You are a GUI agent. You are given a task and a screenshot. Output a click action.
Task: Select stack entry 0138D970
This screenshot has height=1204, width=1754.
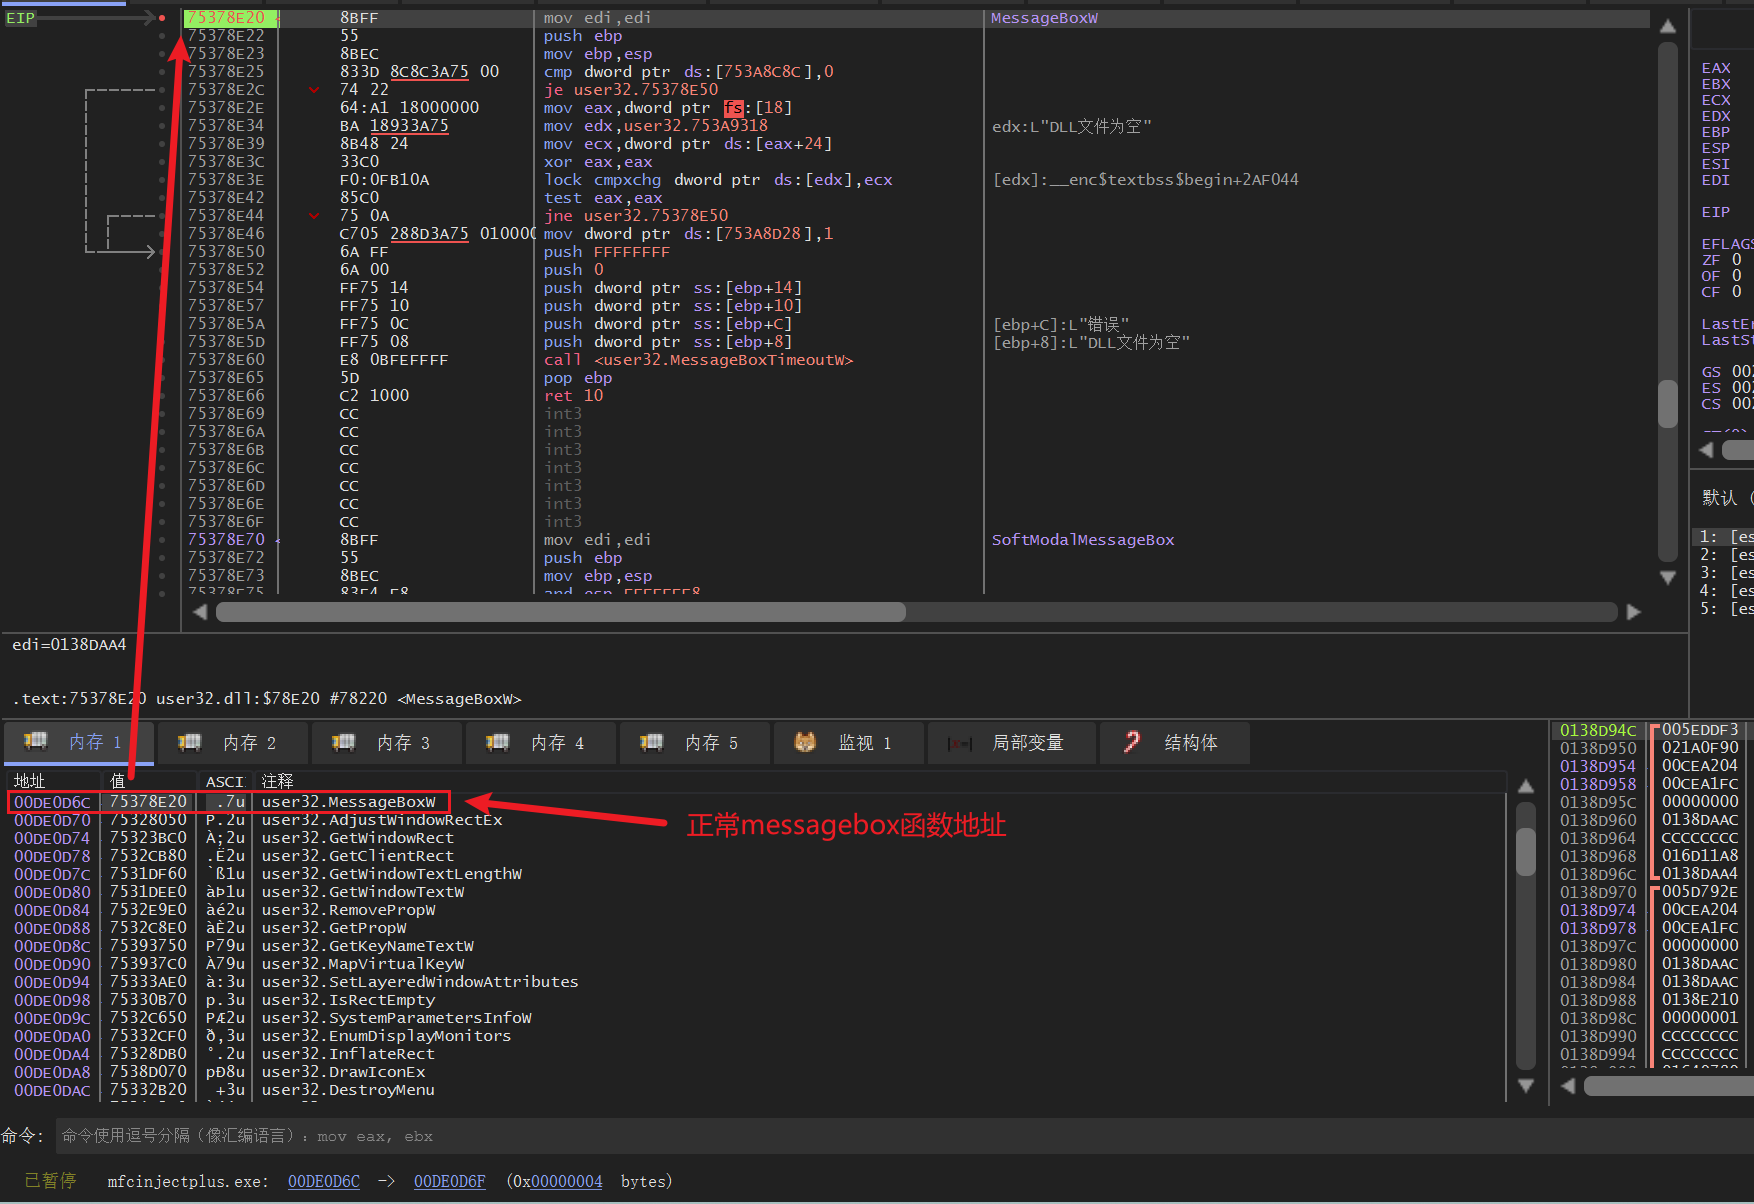tap(1598, 892)
